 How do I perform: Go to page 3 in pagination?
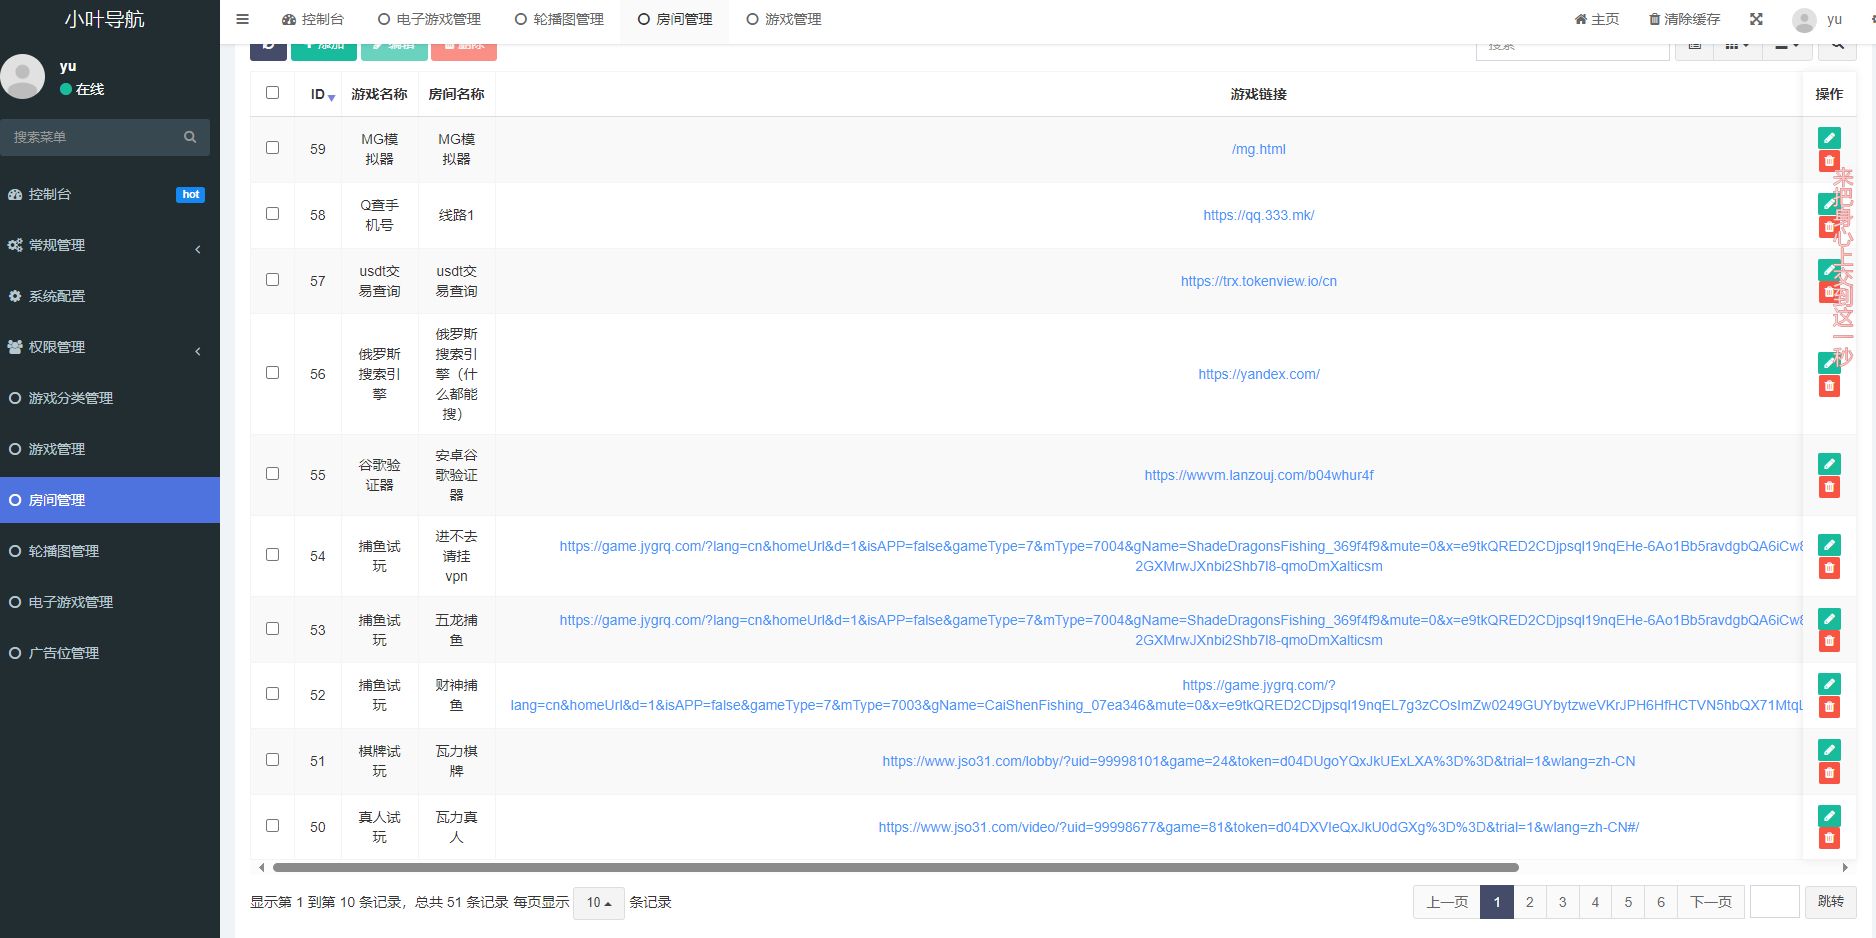(x=1562, y=901)
